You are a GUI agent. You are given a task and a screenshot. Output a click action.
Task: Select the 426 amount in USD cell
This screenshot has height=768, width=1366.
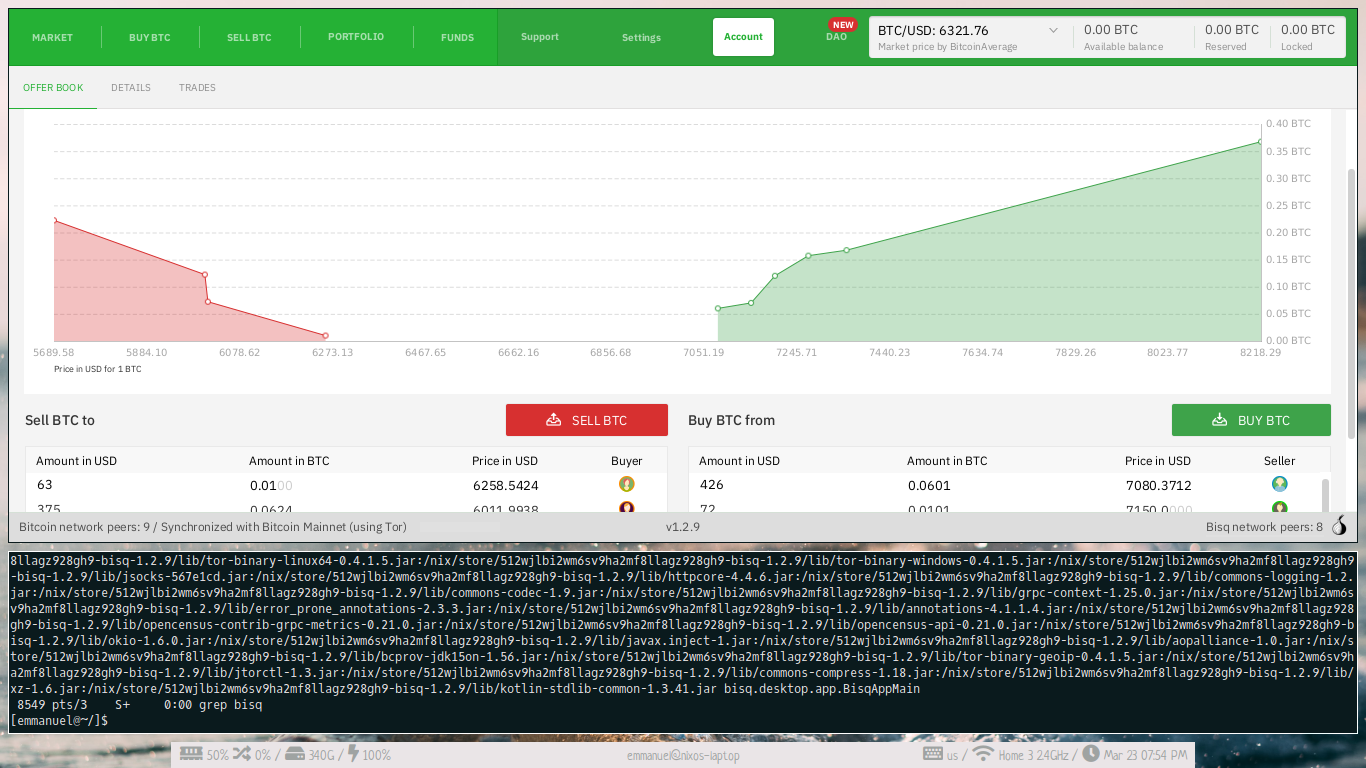(711, 485)
